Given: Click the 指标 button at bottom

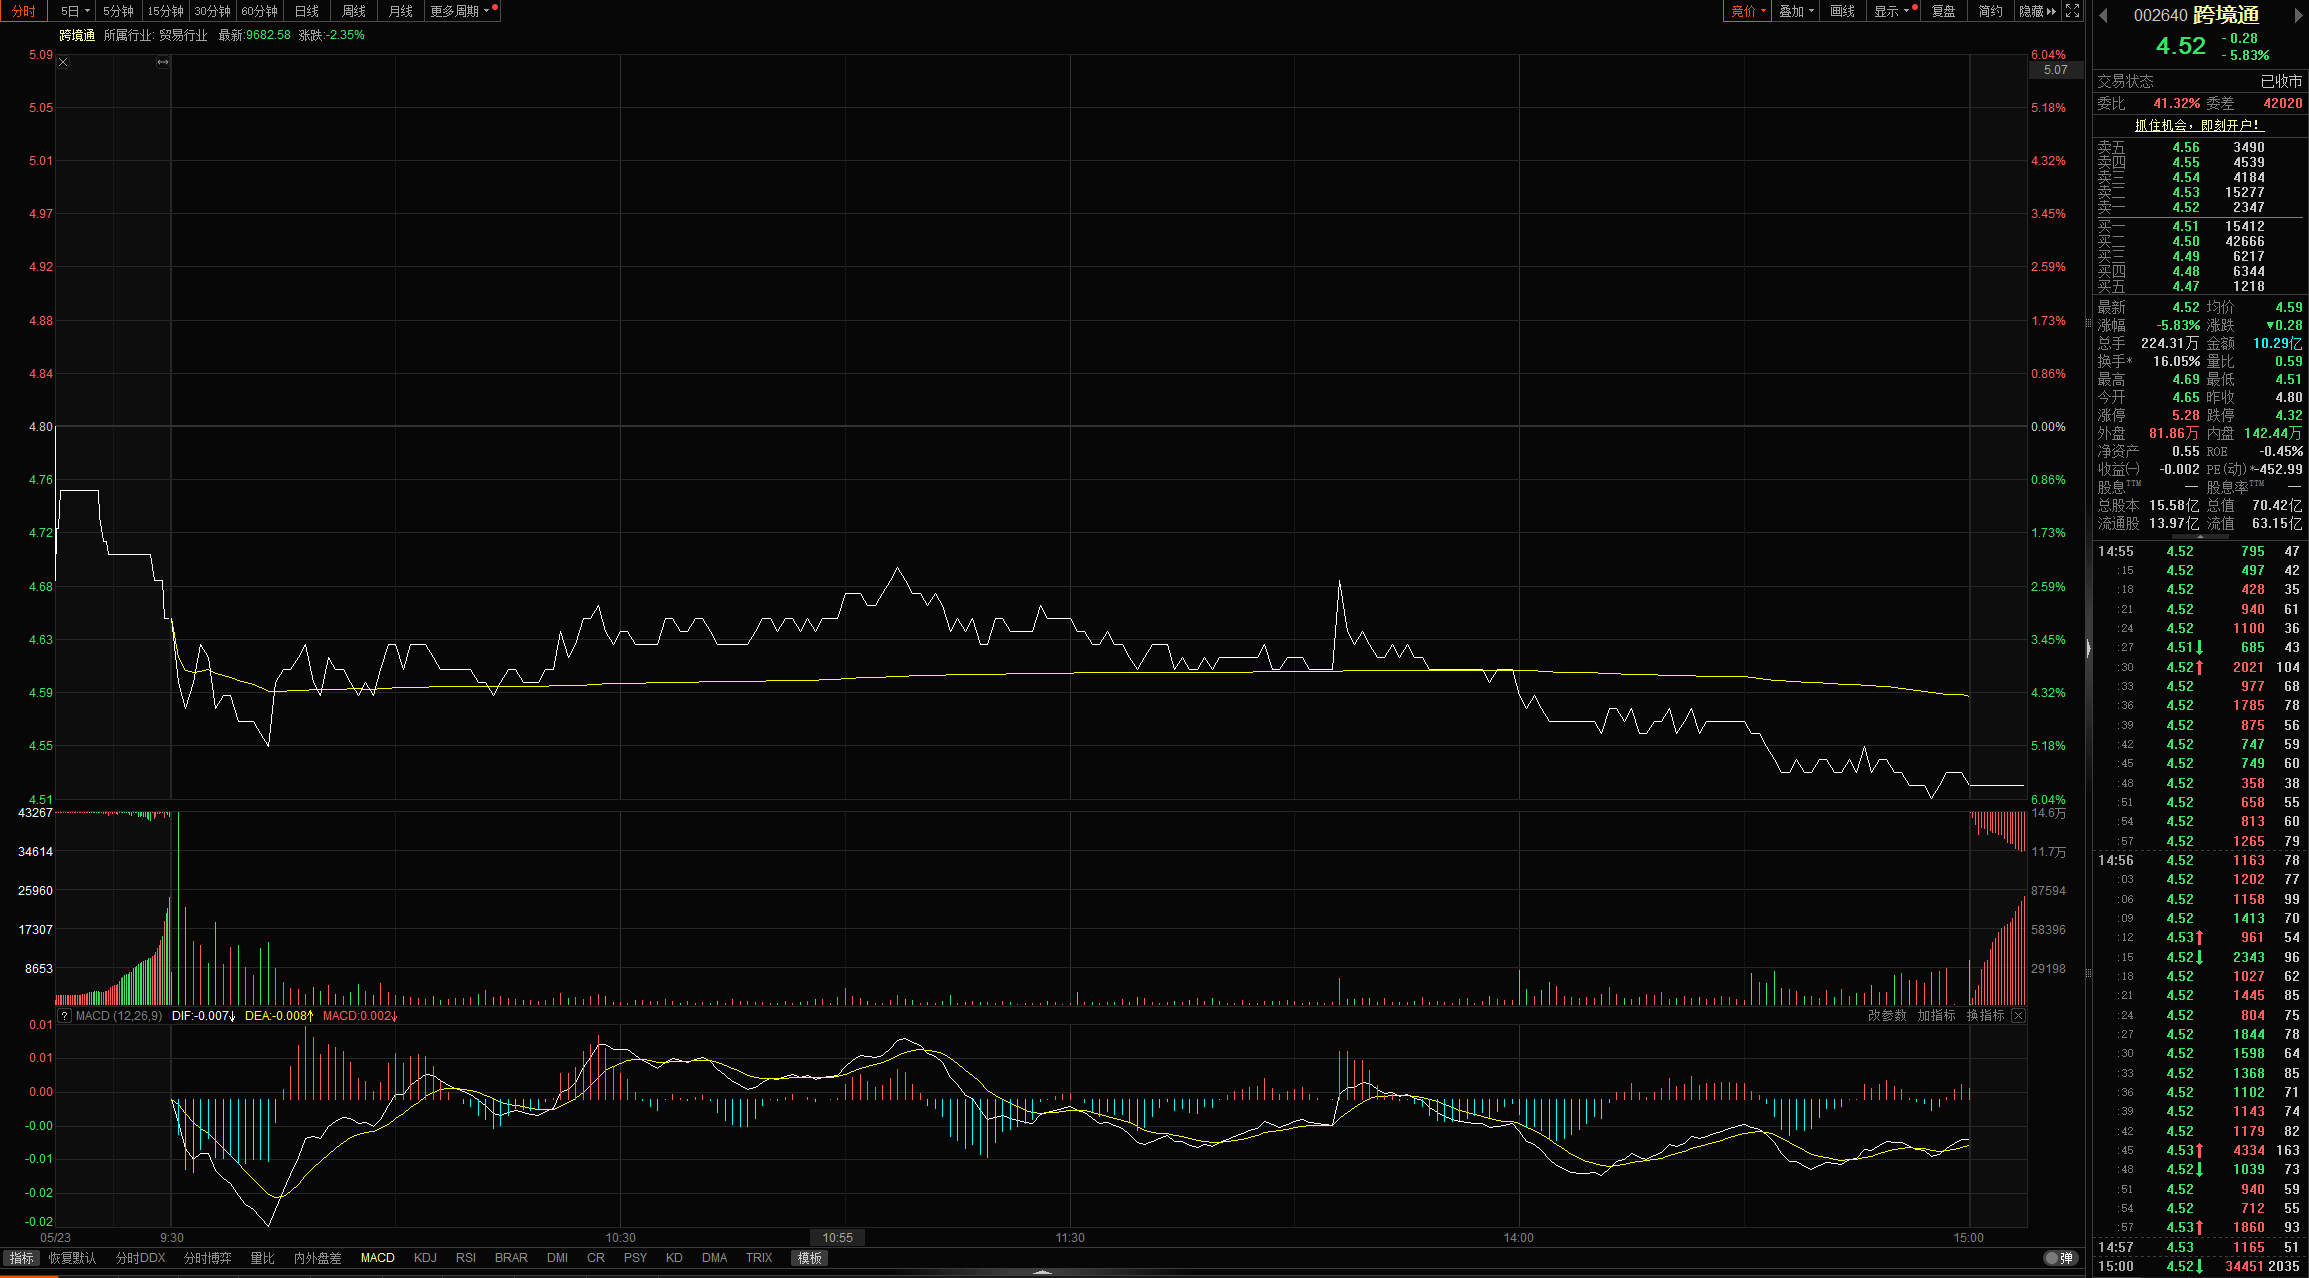Looking at the screenshot, I should [21, 1258].
